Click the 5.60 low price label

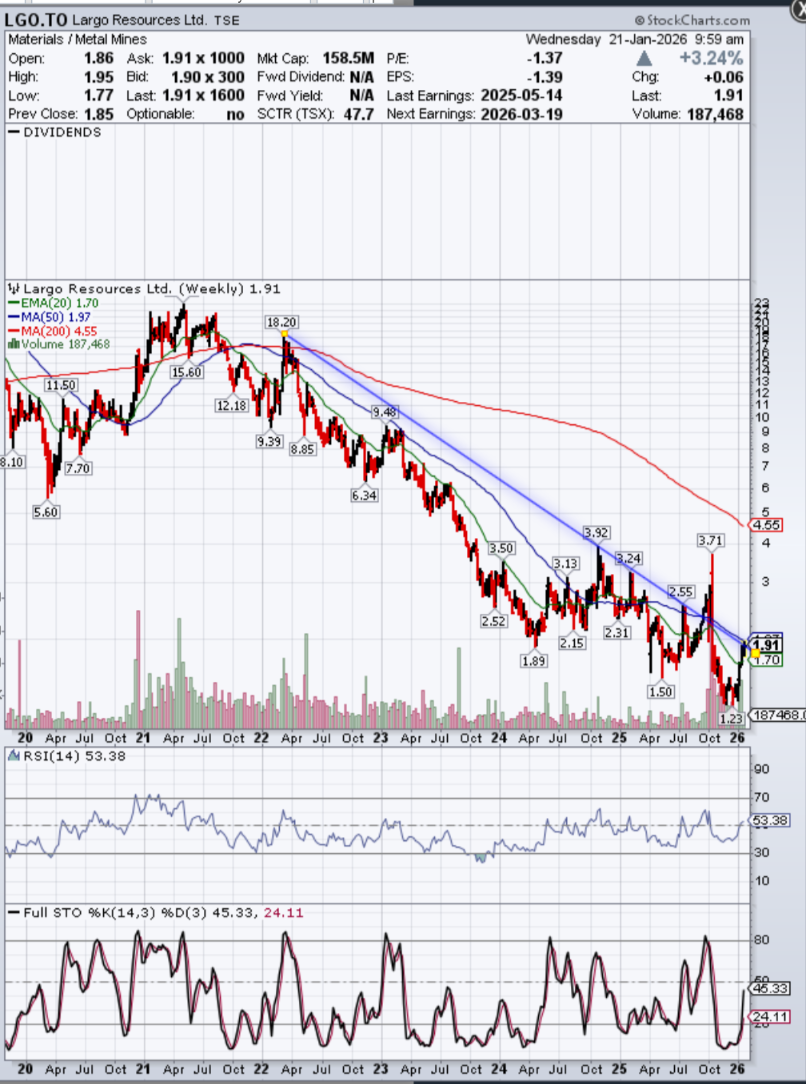46,512
